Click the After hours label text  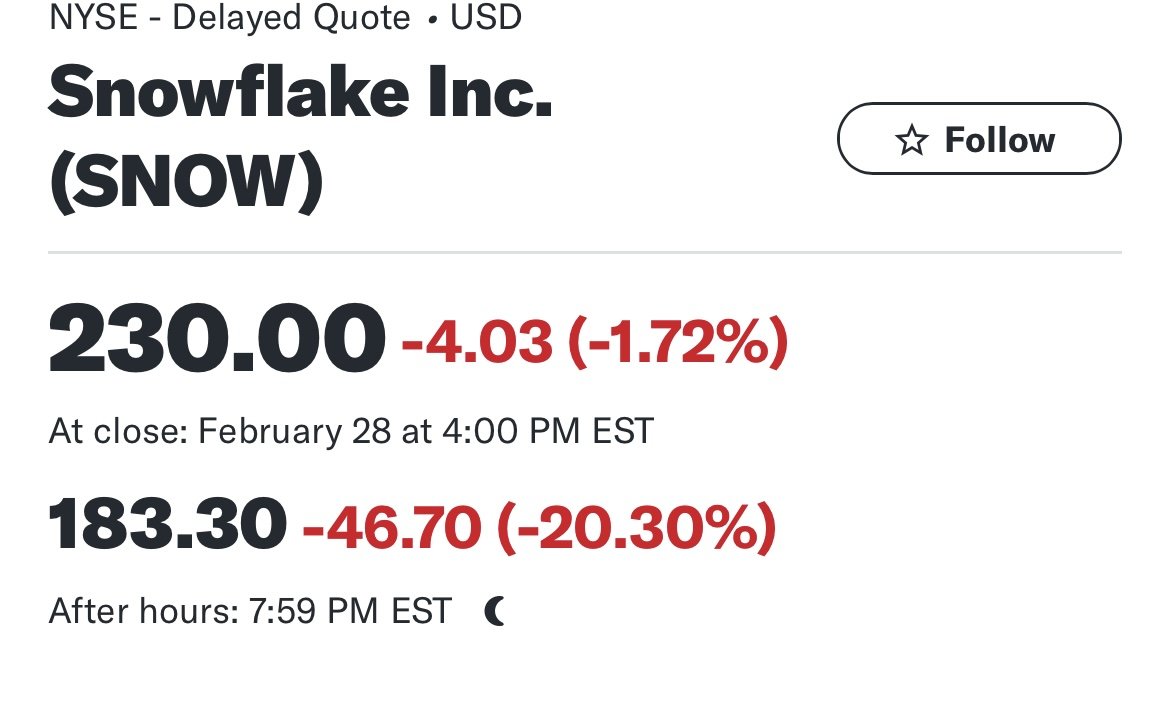click(x=143, y=611)
